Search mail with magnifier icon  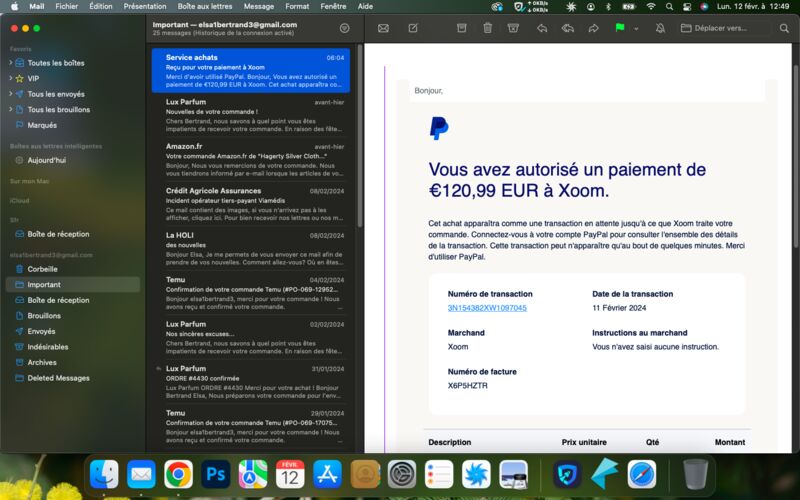784,29
